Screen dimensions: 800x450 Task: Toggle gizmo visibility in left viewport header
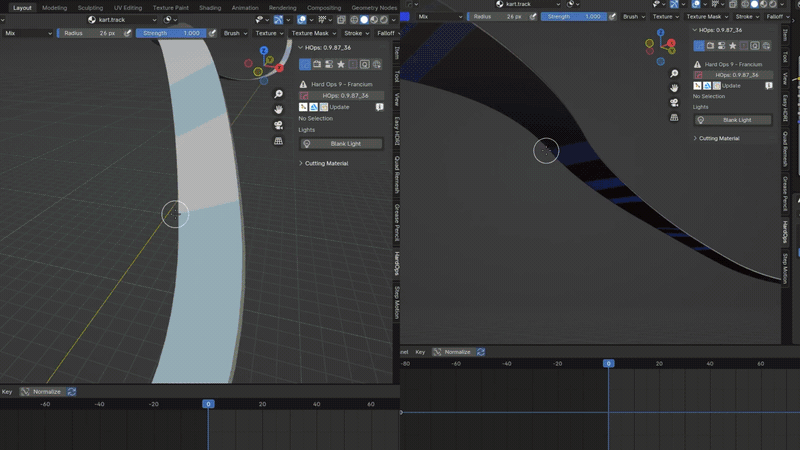click(x=278, y=20)
